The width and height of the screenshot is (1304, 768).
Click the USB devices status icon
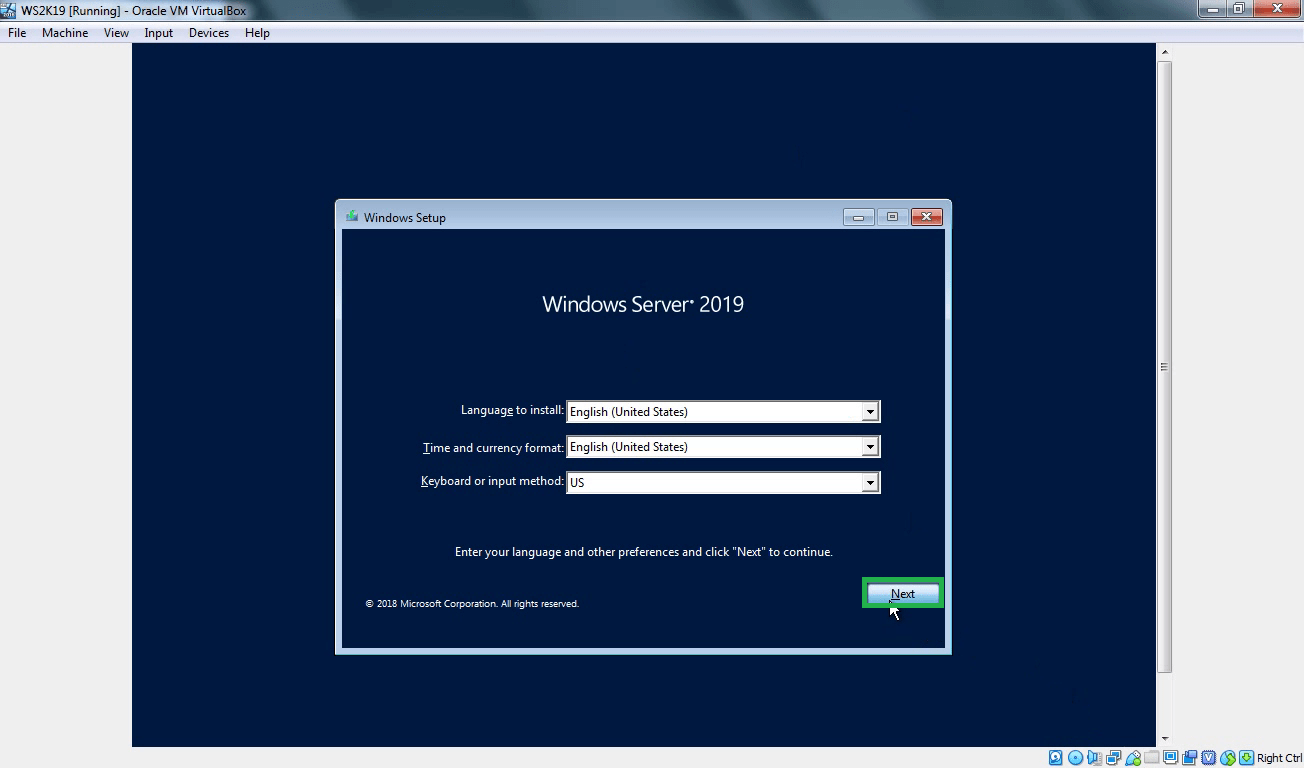[1133, 758]
